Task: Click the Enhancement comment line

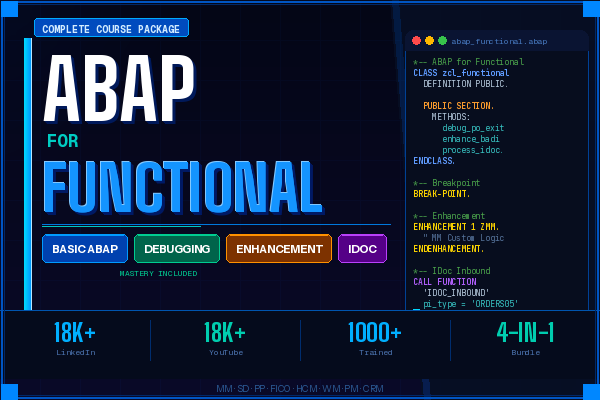Action: pyautogui.click(x=449, y=216)
